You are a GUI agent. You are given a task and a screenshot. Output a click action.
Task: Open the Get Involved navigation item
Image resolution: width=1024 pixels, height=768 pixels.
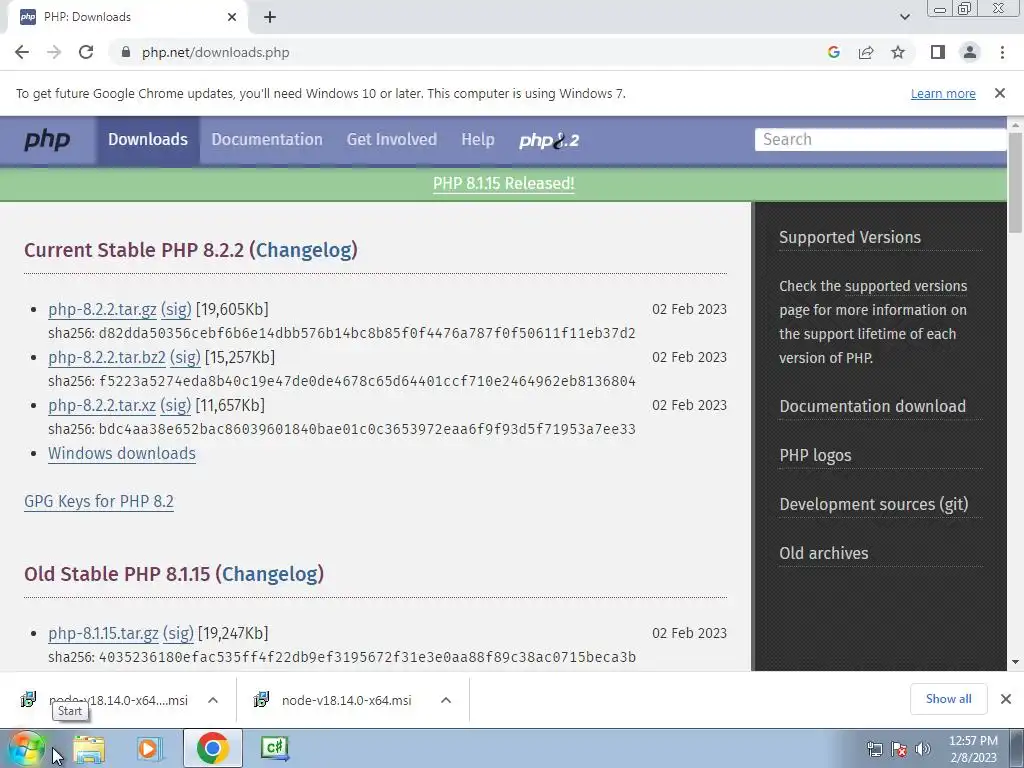click(392, 140)
